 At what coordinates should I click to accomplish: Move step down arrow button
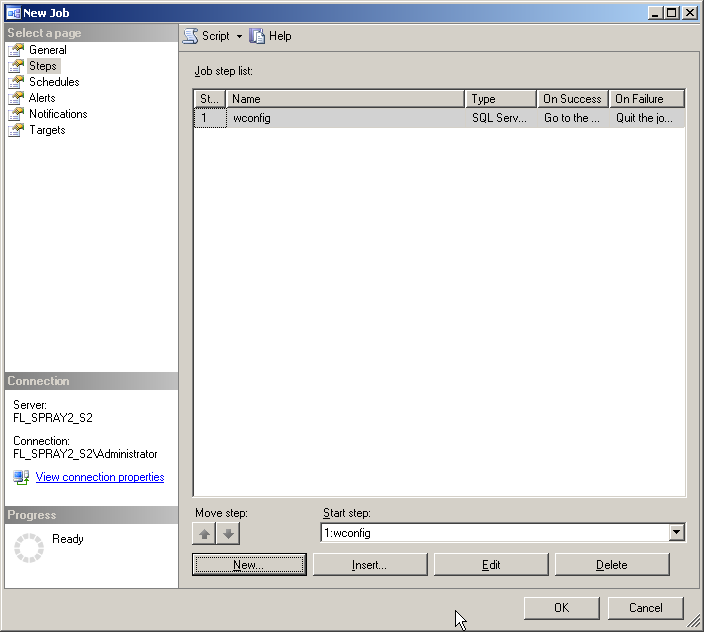click(229, 534)
